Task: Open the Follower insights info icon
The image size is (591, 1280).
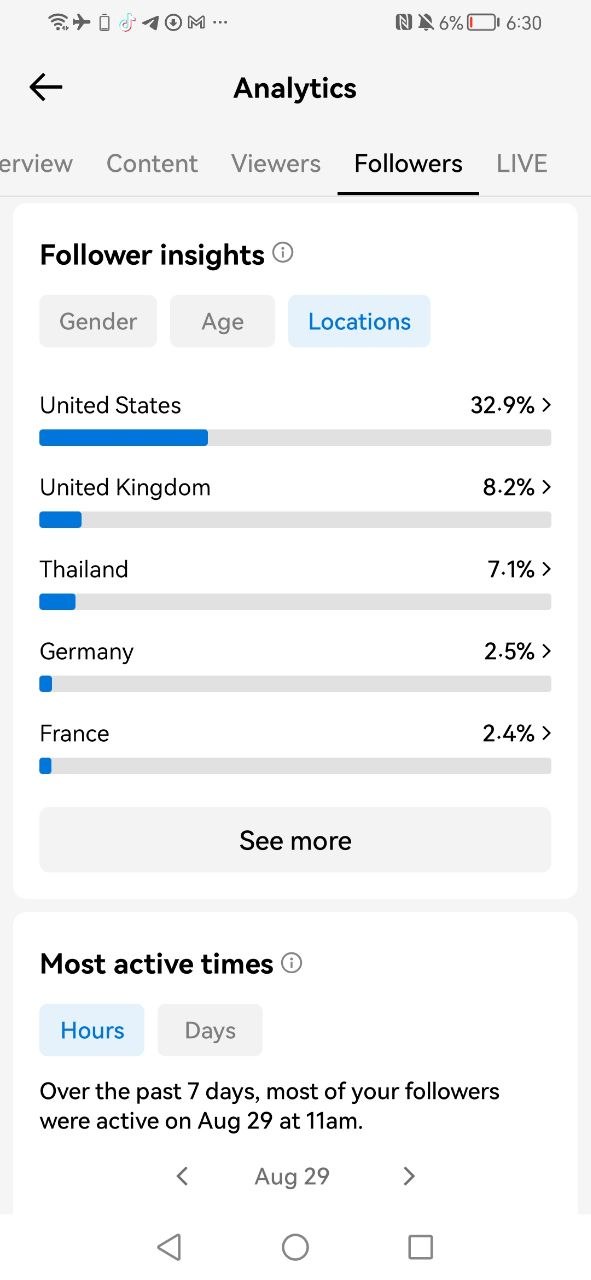Action: pyautogui.click(x=283, y=253)
